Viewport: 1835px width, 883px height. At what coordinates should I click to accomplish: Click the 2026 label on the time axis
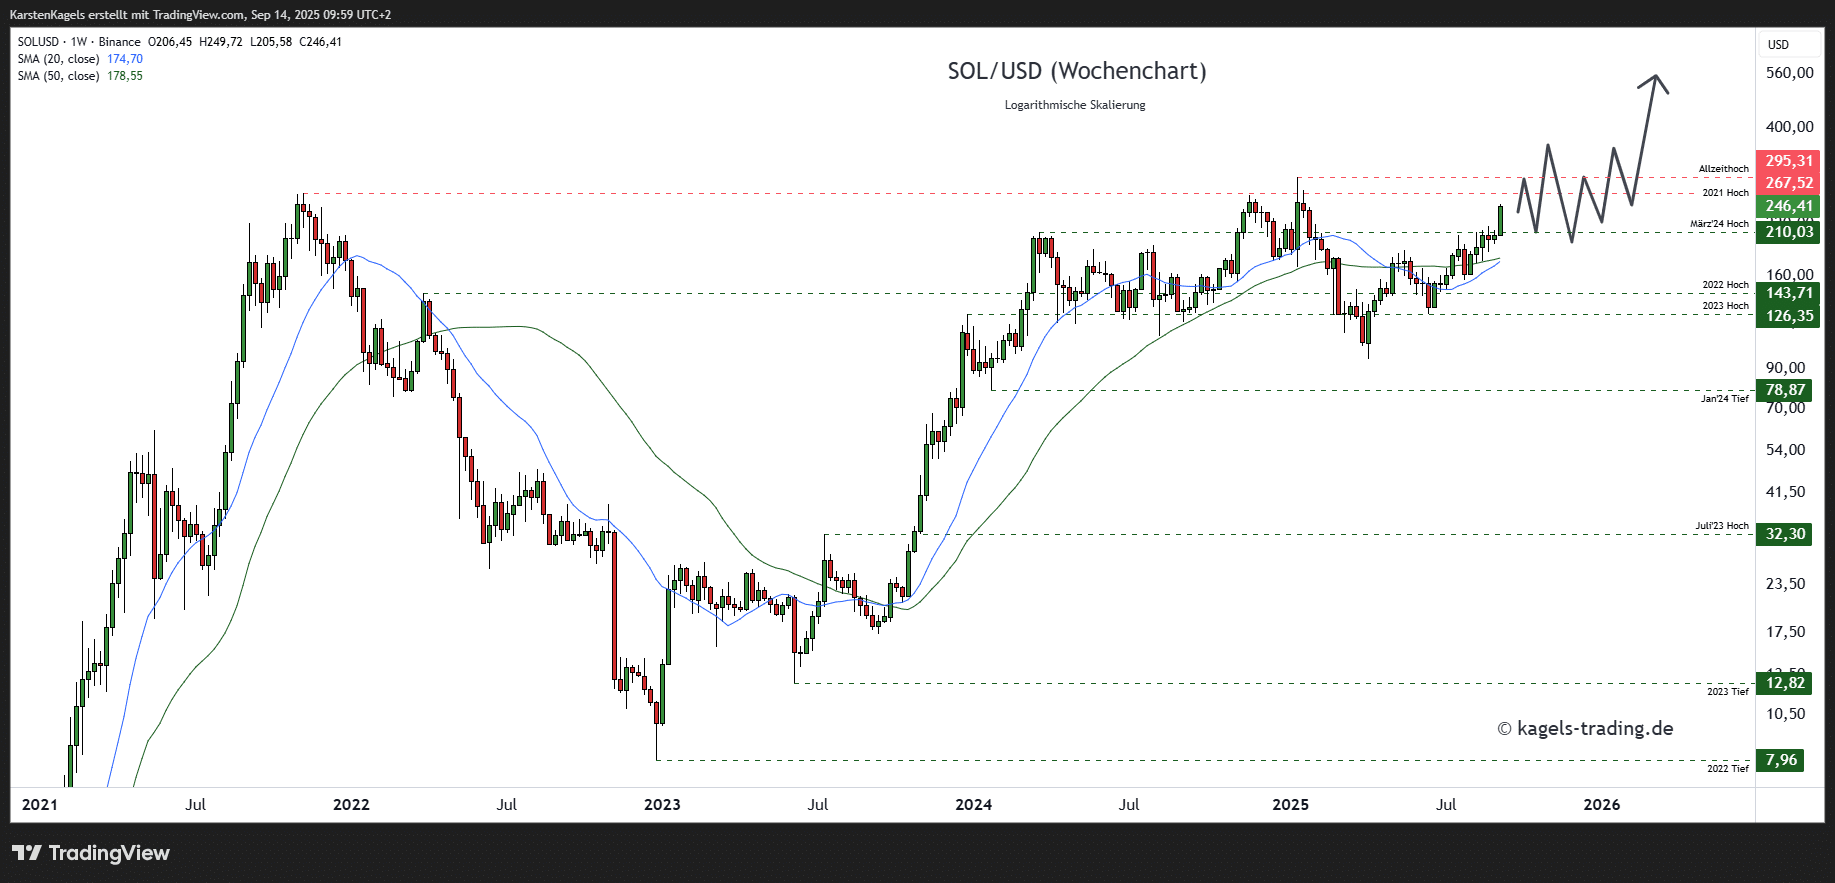click(x=1601, y=805)
